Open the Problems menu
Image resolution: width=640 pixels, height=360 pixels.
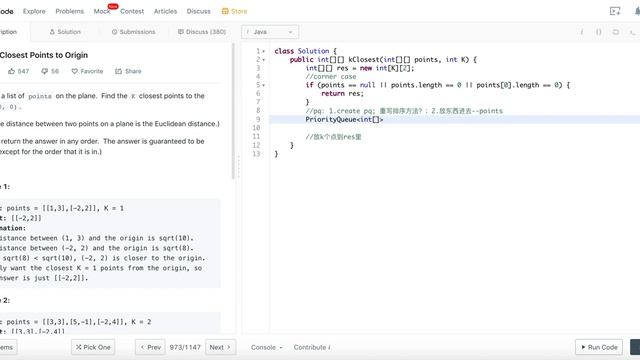(69, 11)
